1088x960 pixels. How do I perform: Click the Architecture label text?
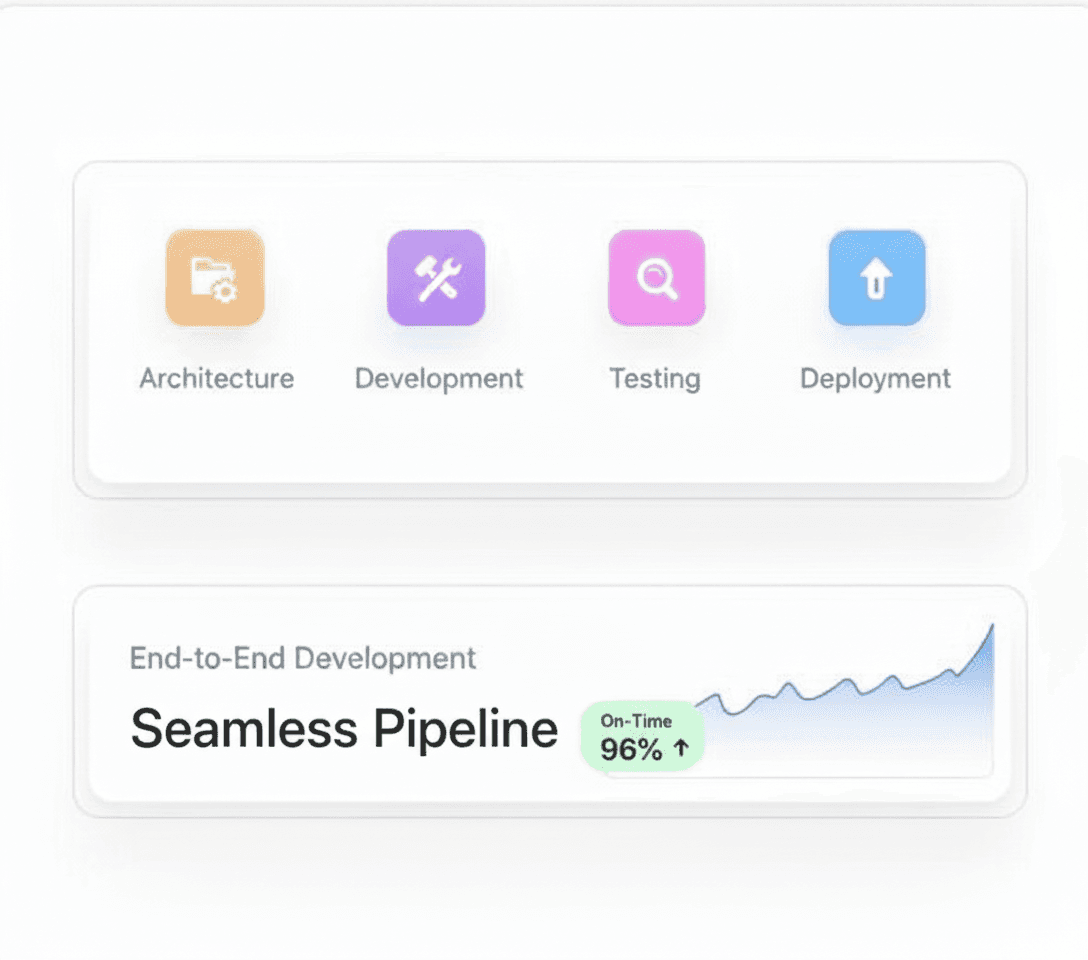click(216, 379)
